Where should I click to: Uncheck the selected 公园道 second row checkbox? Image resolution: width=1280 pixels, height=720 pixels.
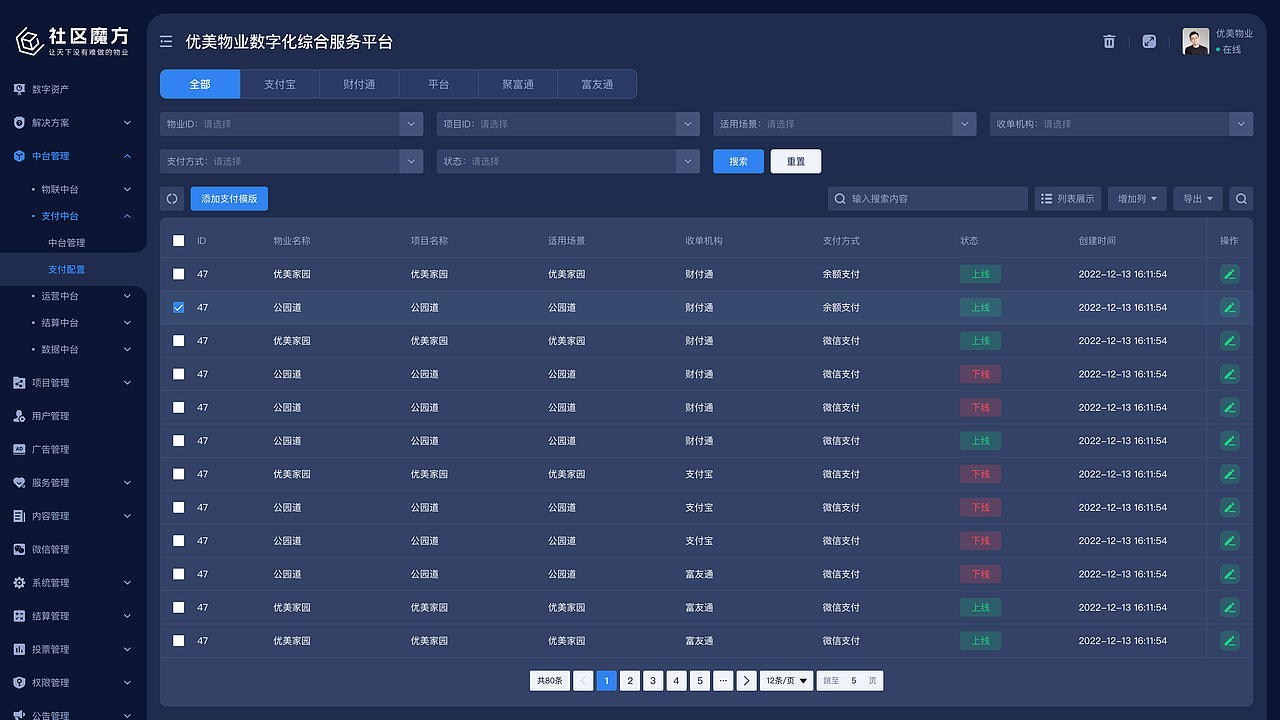178,307
